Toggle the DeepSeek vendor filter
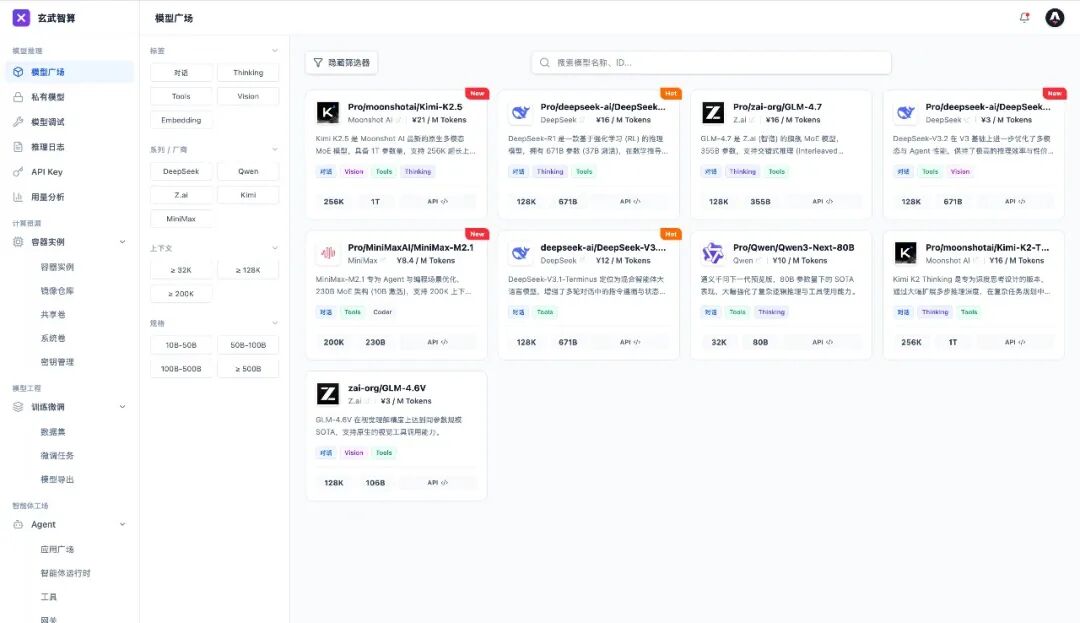1080x623 pixels. pos(181,171)
